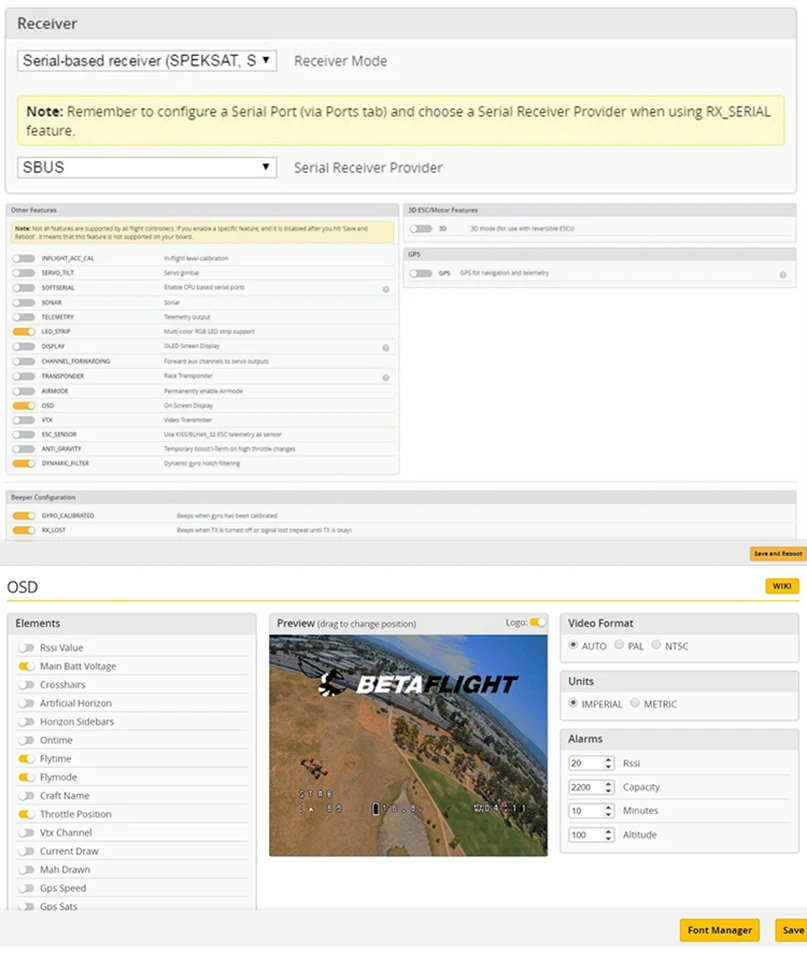Screen dimensions: 807x955
Task: Turn on the Ontime element
Action: point(26,741)
